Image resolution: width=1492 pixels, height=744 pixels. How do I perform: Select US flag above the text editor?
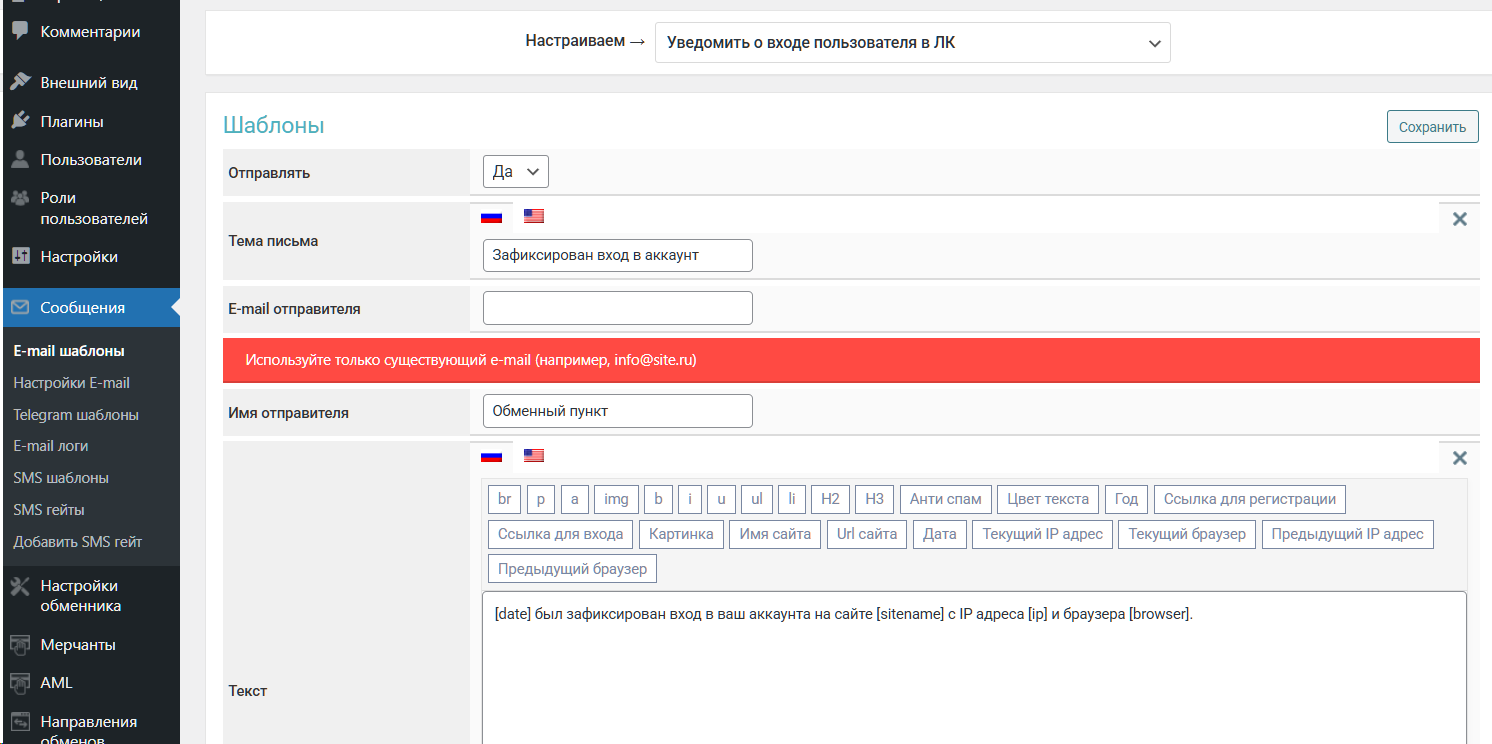pos(534,456)
